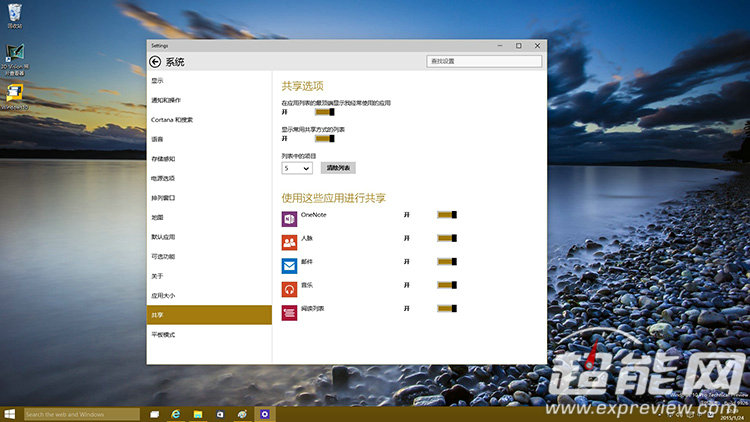Click the OneNote app icon
This screenshot has width=750, height=422.
click(289, 219)
